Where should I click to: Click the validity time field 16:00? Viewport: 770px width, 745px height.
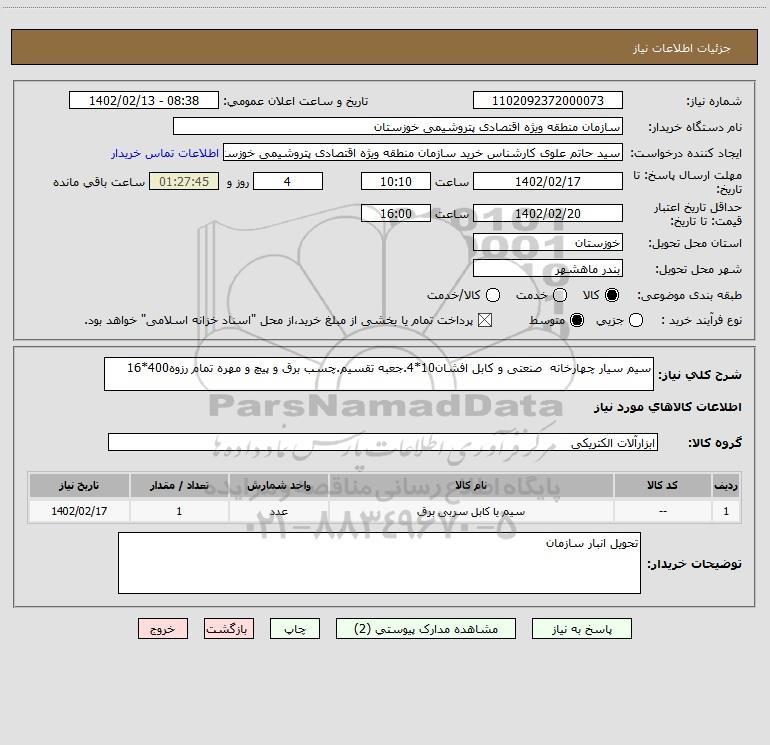pos(396,213)
